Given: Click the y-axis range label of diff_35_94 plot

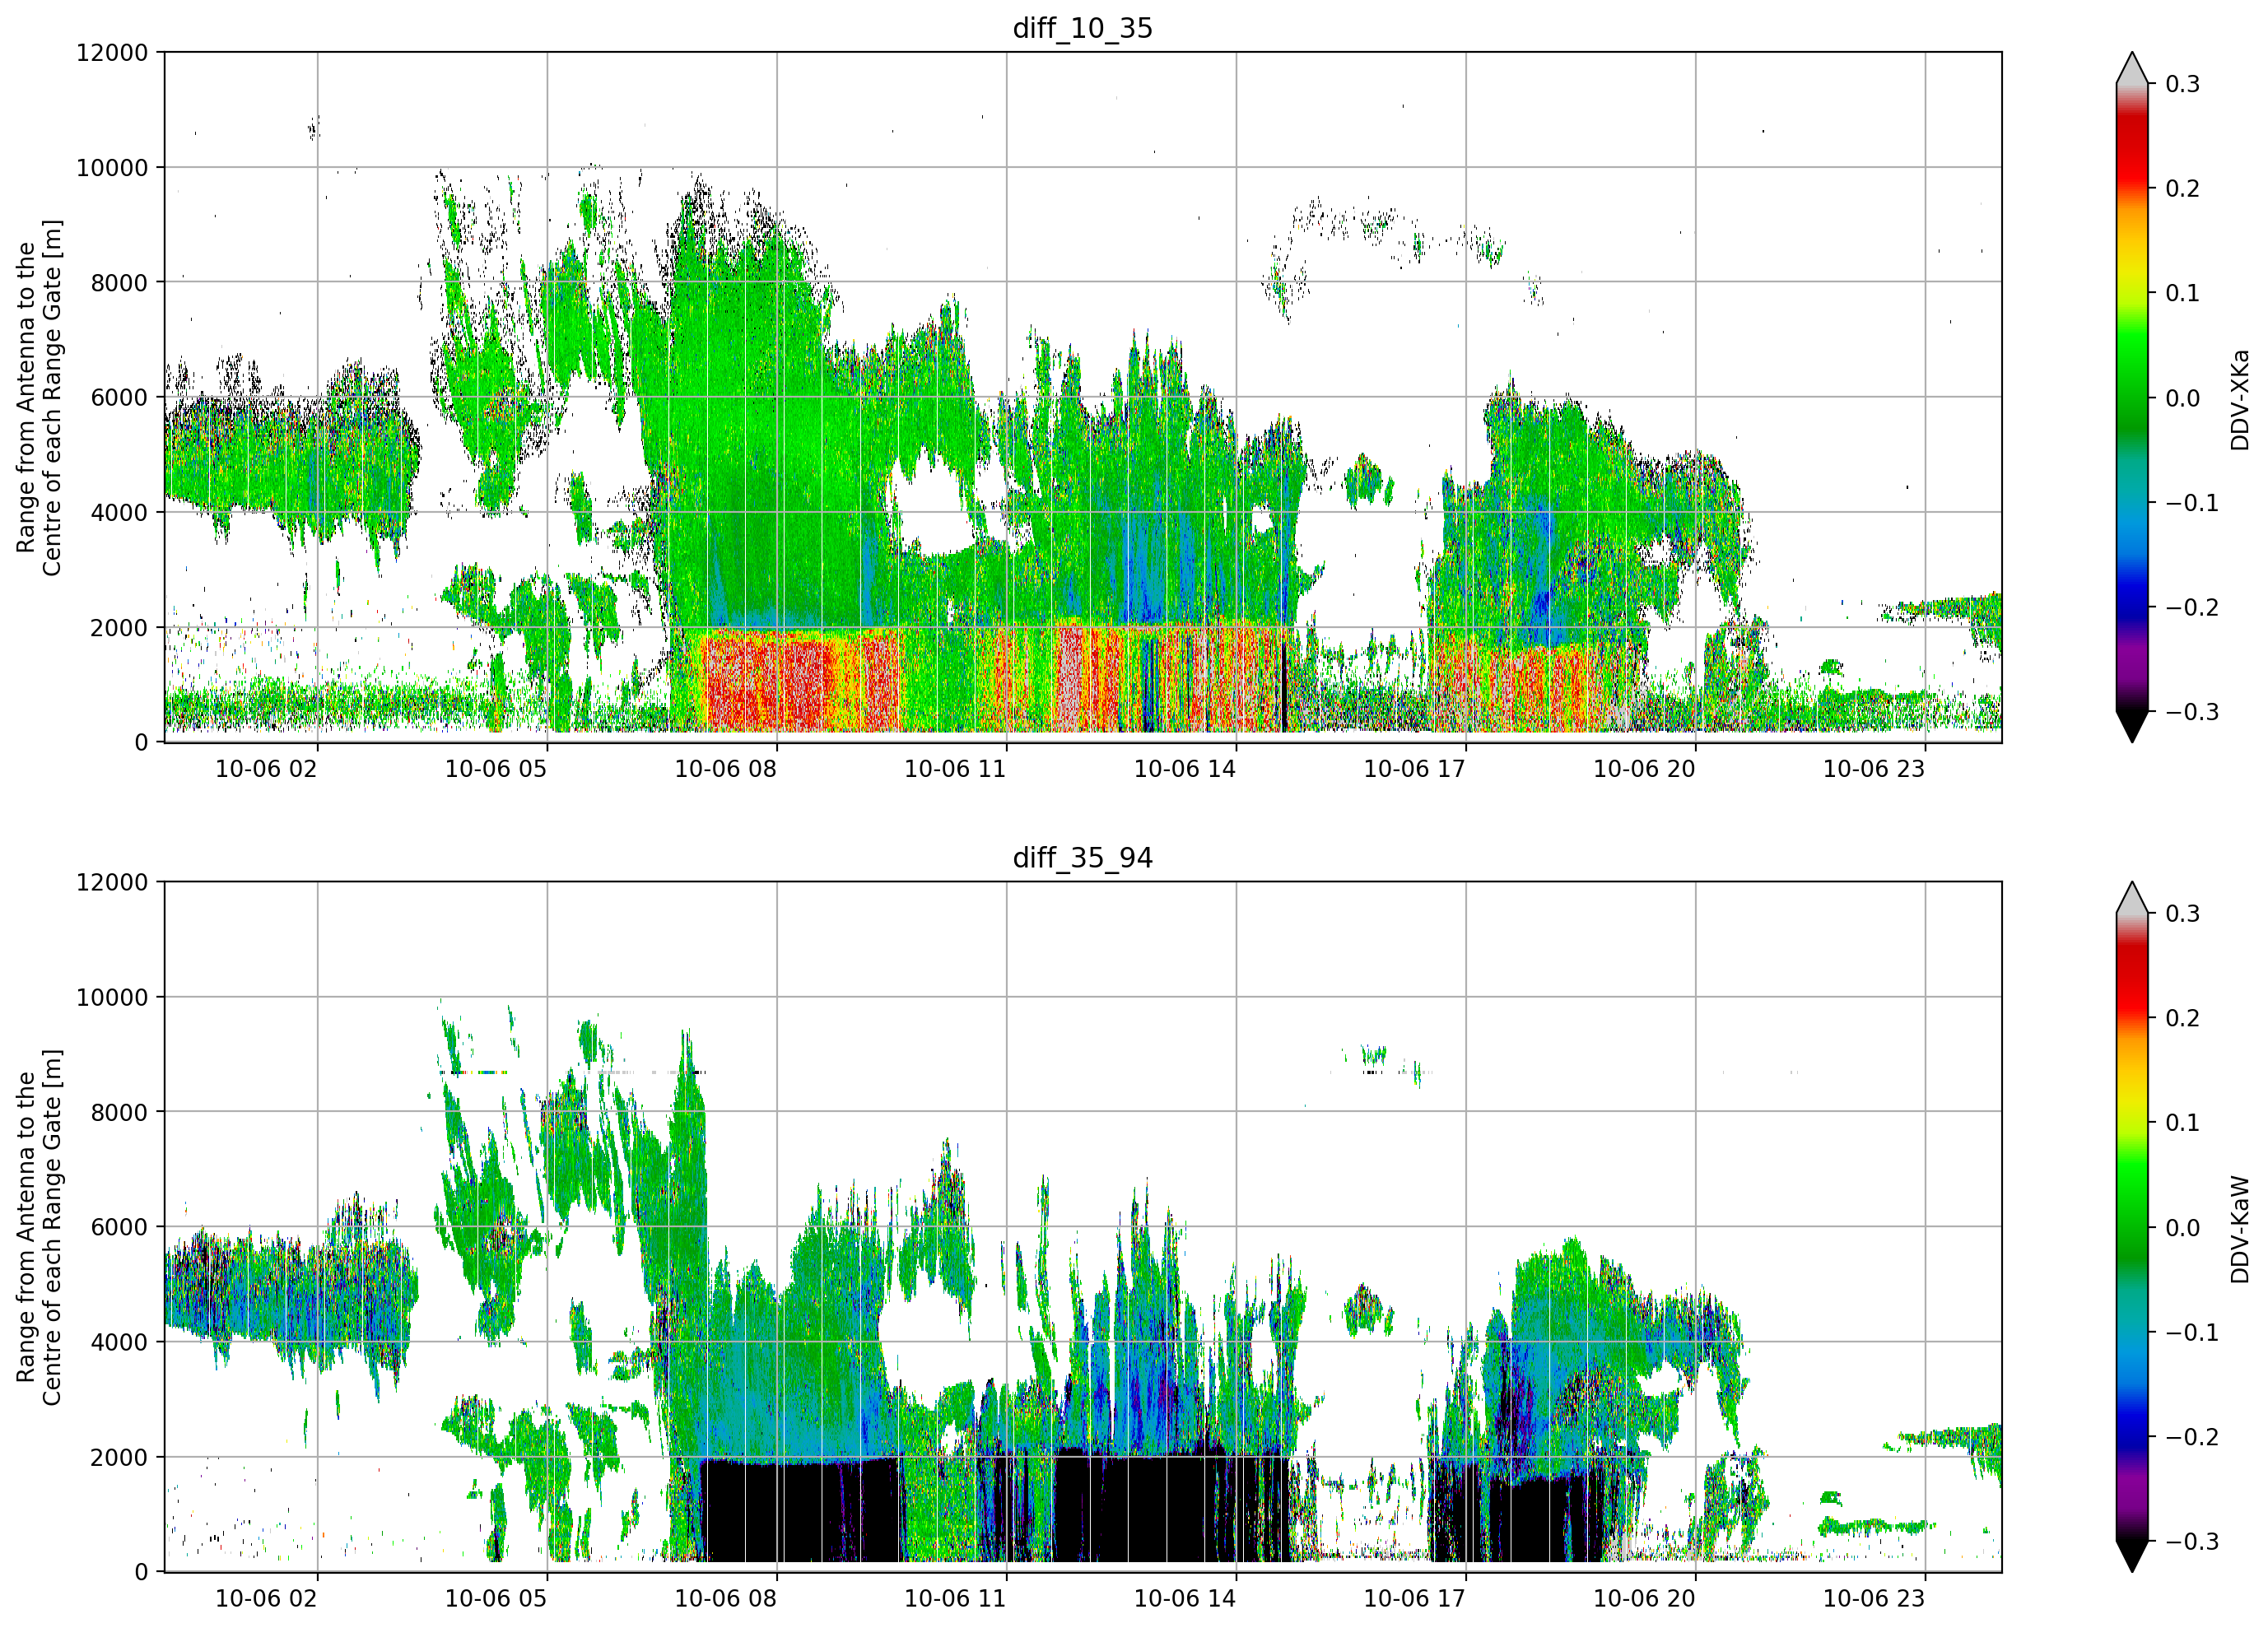Looking at the screenshot, I should 39,1227.
